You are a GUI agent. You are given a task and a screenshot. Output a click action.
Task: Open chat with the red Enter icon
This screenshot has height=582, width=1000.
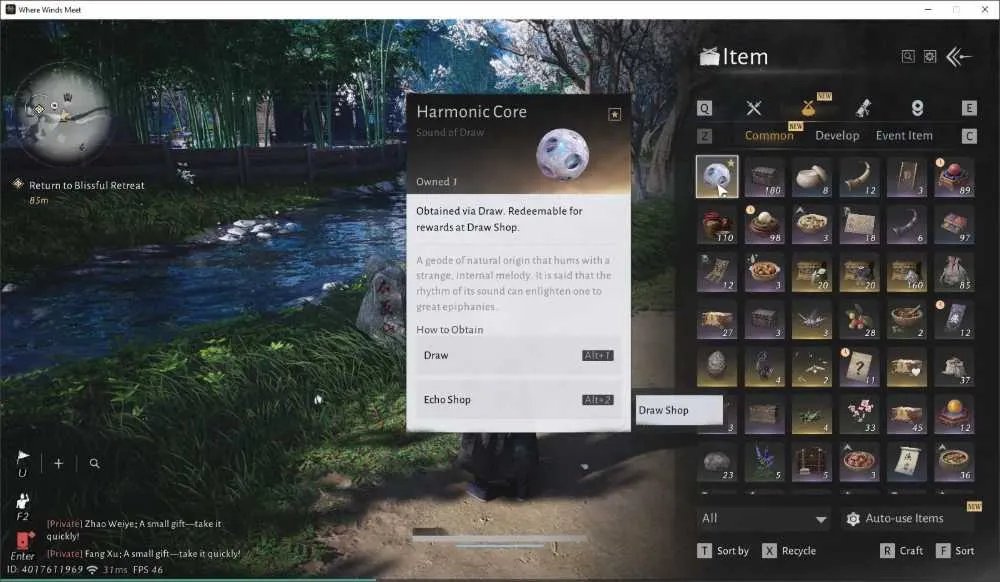coord(24,541)
